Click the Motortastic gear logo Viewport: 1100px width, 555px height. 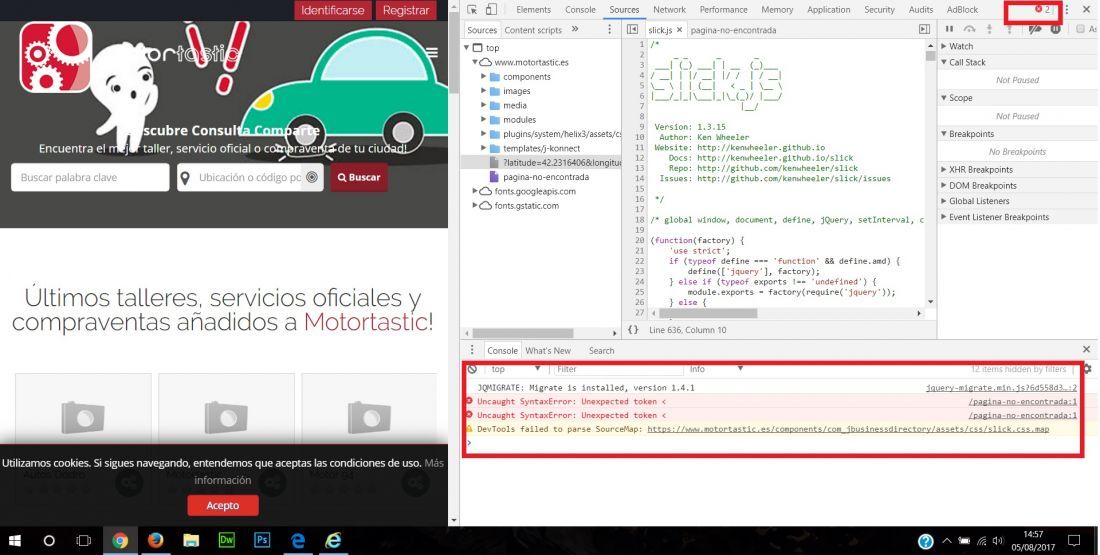pyautogui.click(x=55, y=57)
